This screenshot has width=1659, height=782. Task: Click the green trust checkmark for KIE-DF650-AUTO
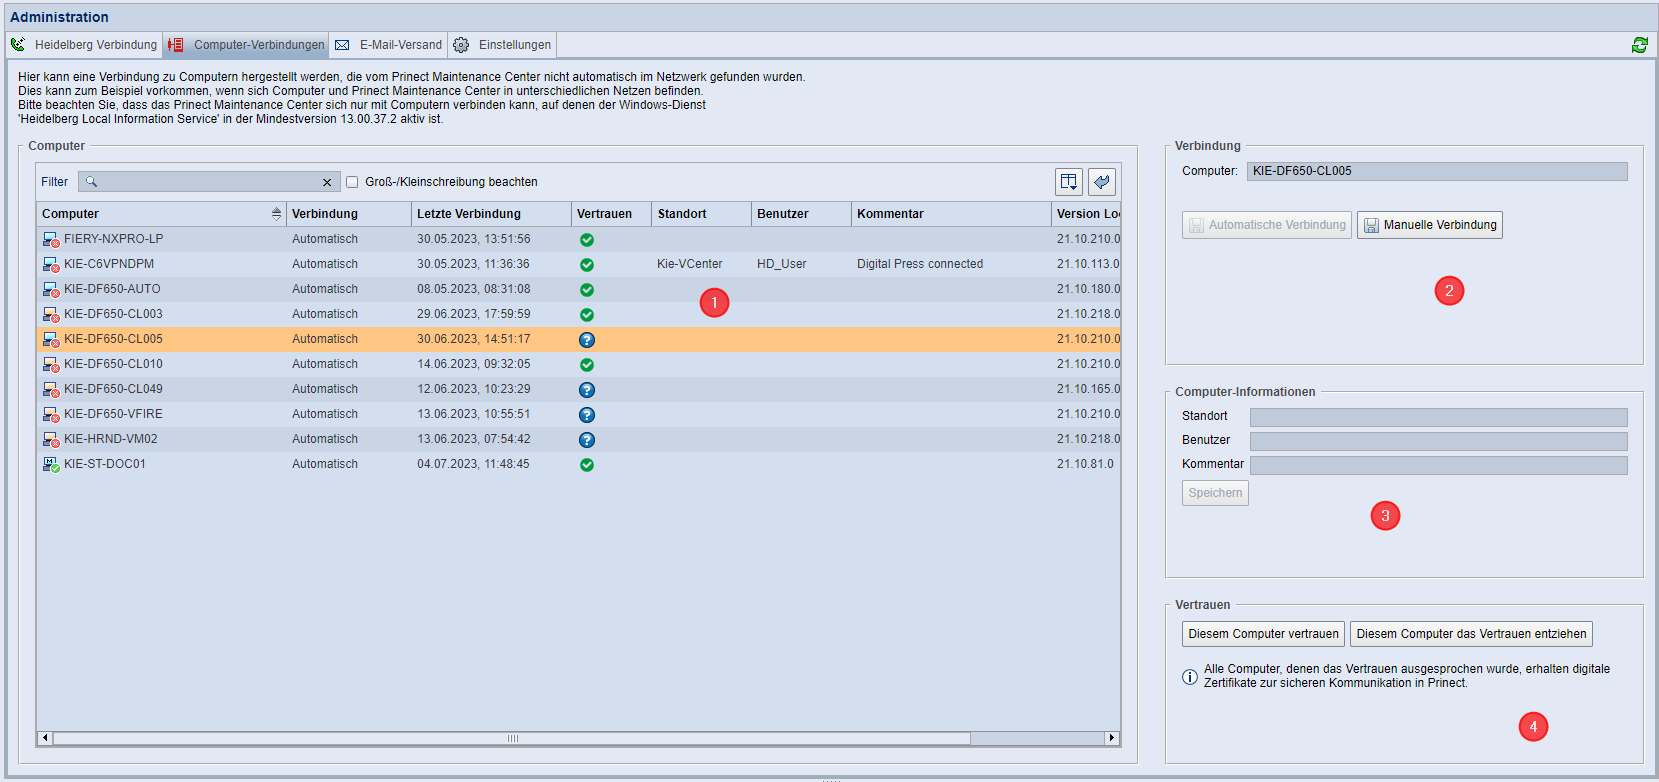(x=587, y=290)
